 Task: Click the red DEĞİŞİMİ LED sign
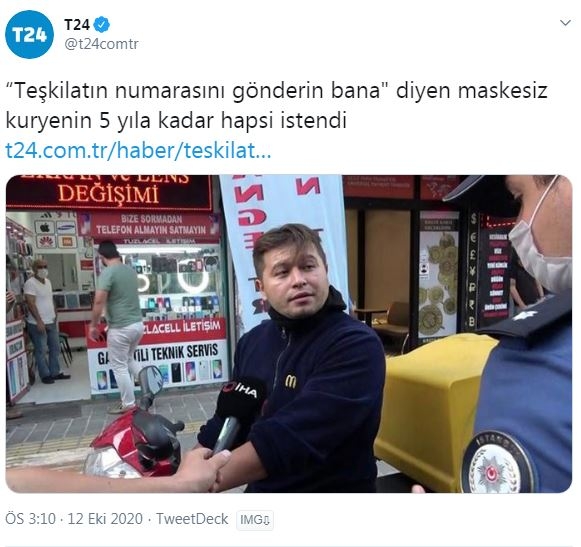(x=109, y=192)
